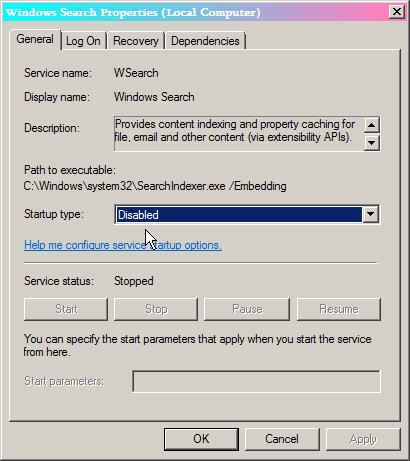Click the Apply button

[363, 439]
